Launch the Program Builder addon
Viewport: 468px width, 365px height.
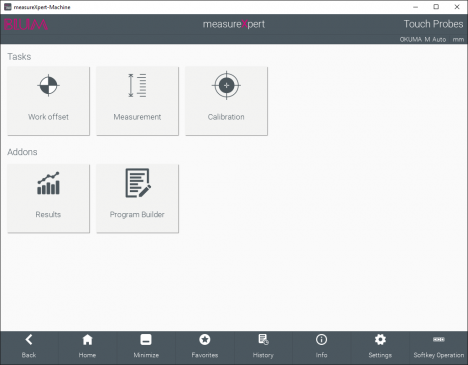coord(137,199)
